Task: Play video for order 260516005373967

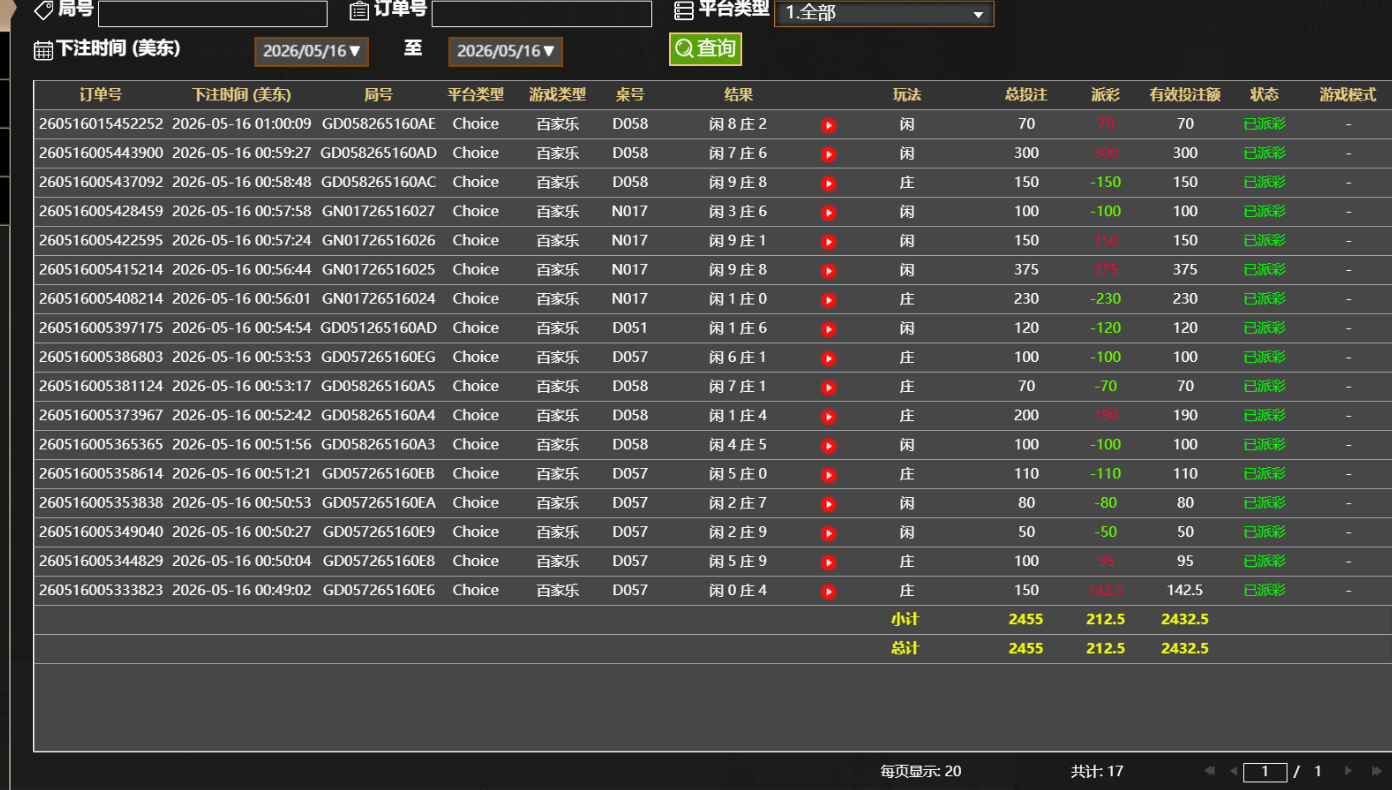Action: tap(828, 416)
